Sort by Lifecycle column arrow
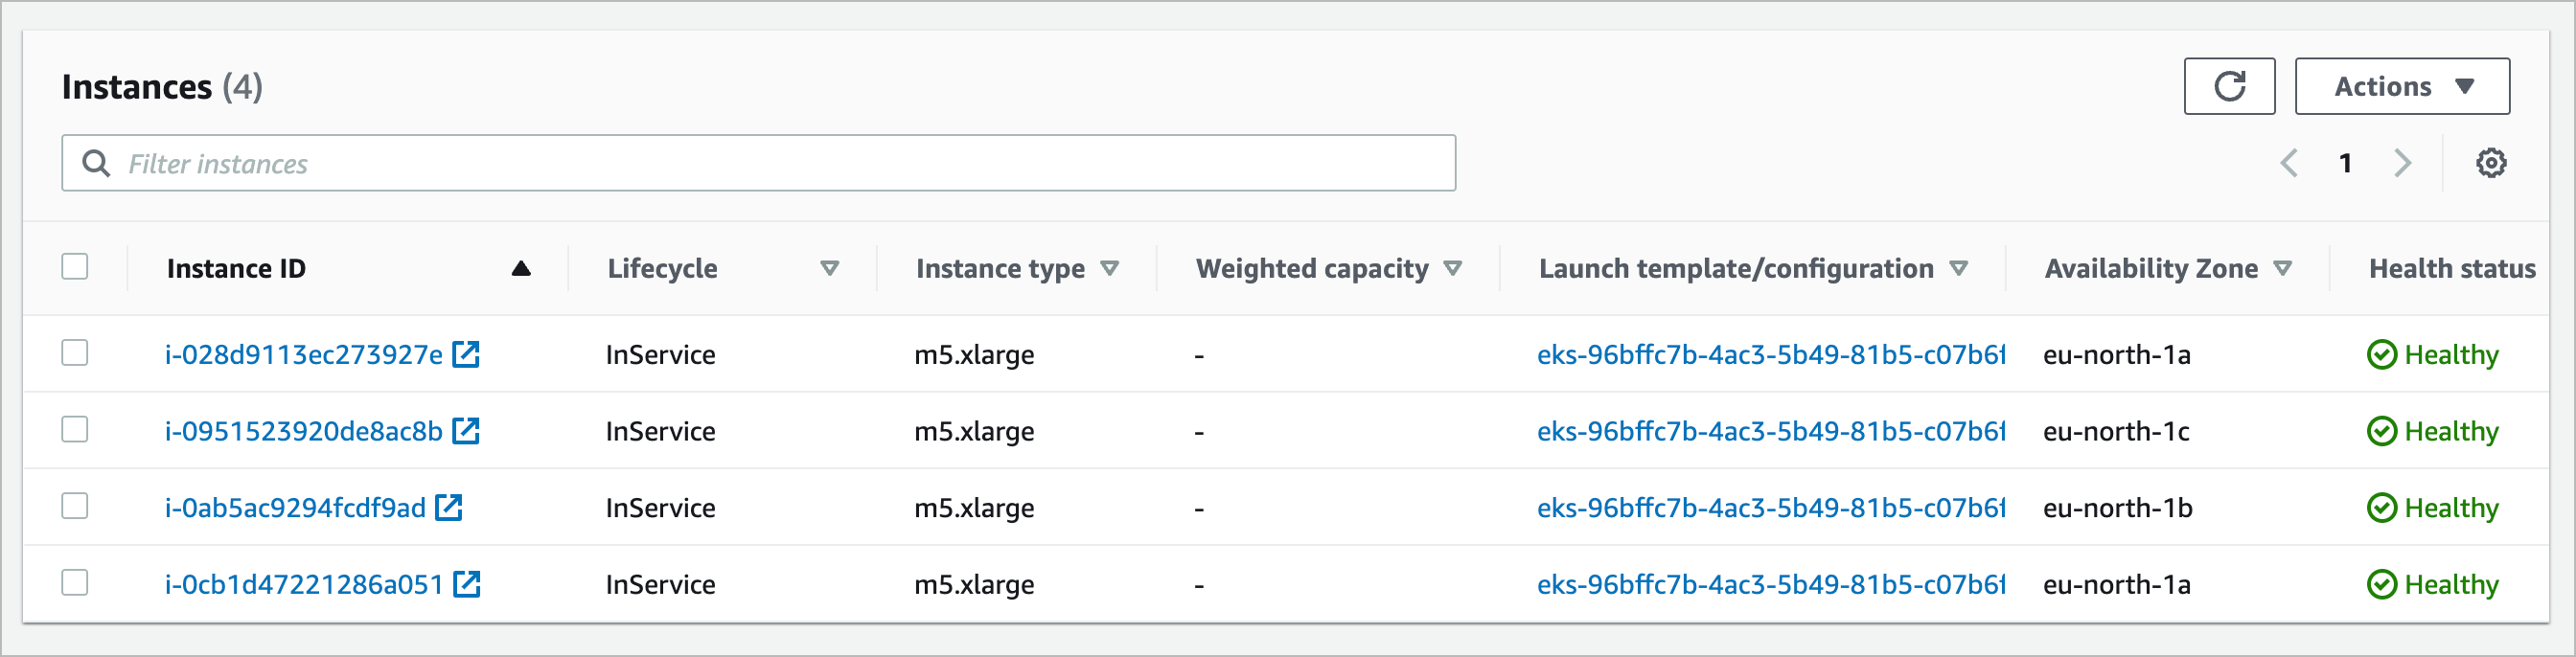Viewport: 2576px width, 657px height. [x=829, y=268]
